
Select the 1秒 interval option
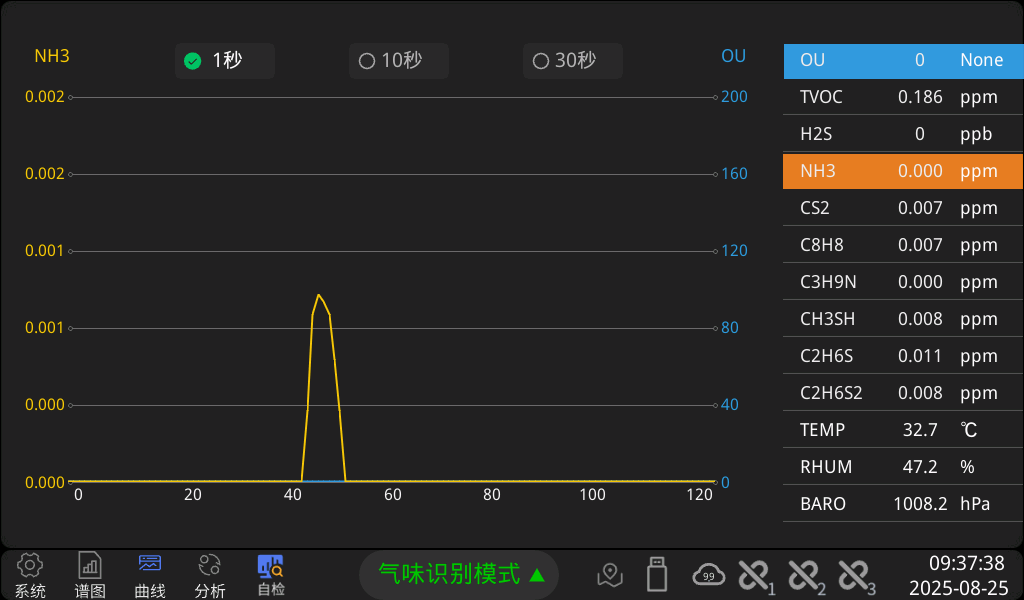(x=225, y=61)
